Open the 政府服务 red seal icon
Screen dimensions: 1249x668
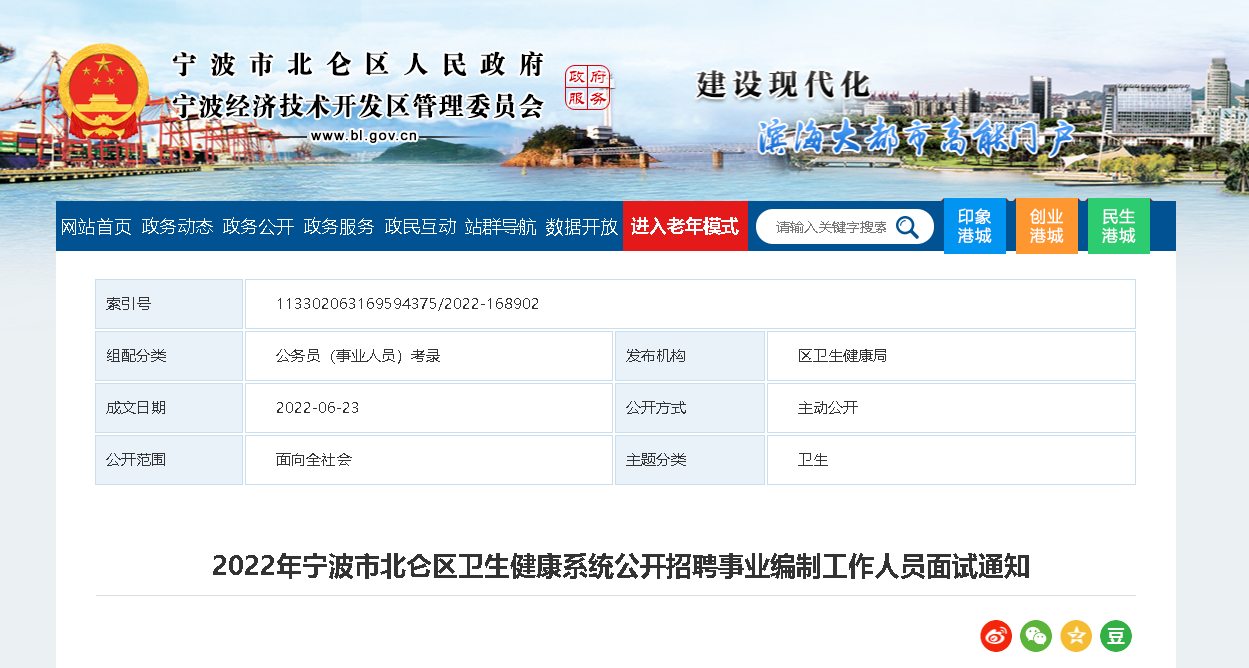[x=587, y=88]
